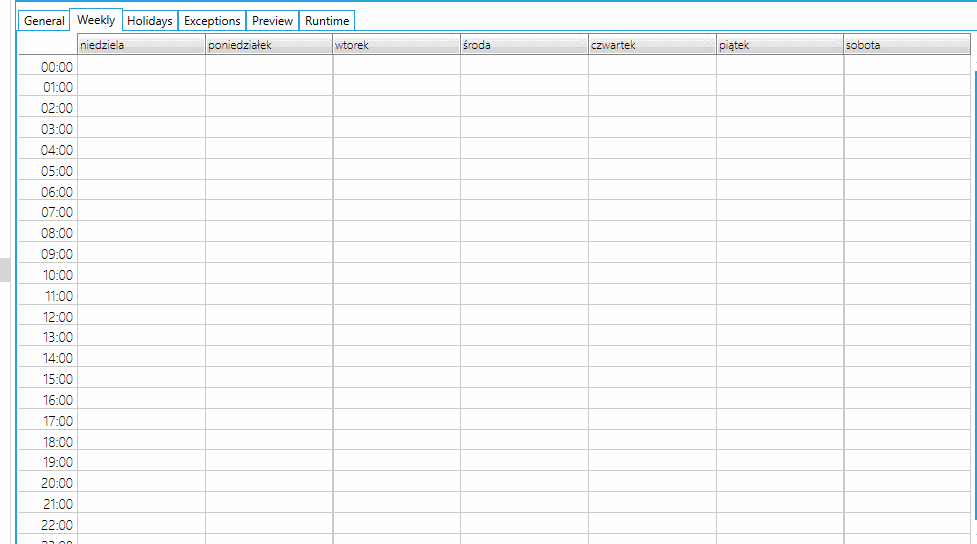The height and width of the screenshot is (544, 977).
Task: Click the 02:00 time label
Action: click(57, 108)
